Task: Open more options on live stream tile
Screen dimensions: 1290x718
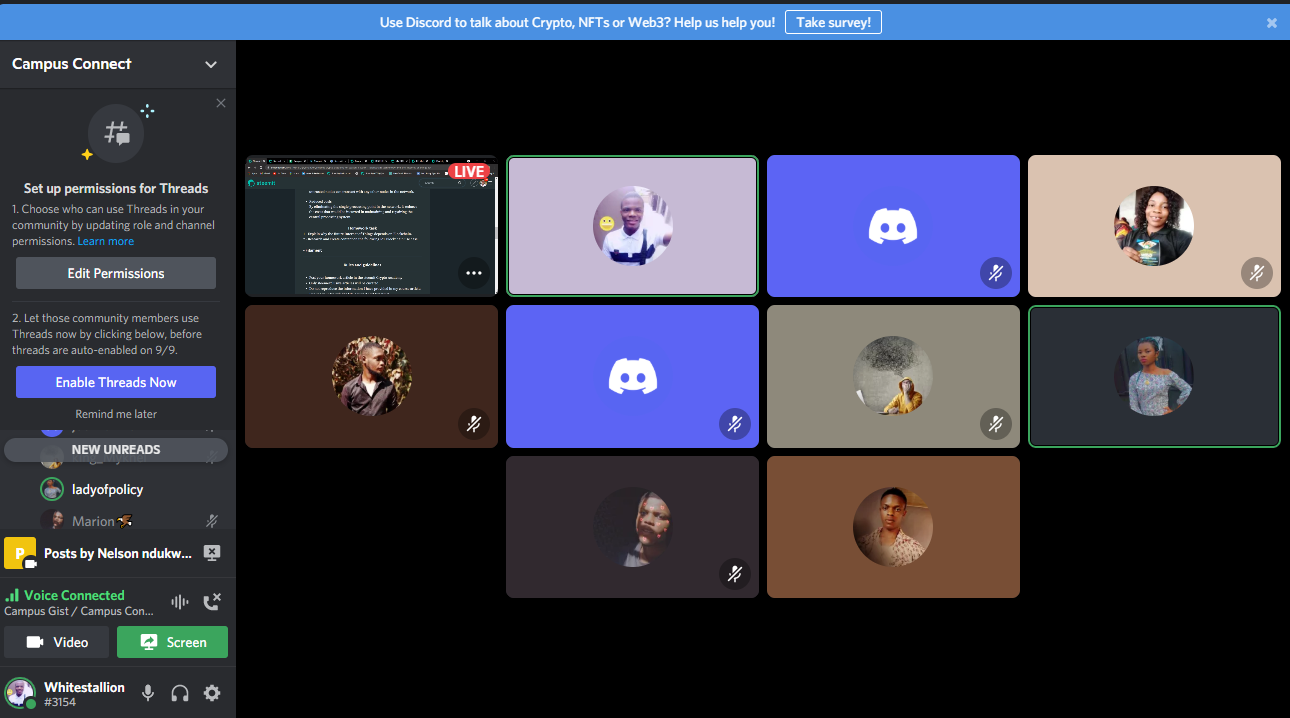Action: (474, 272)
